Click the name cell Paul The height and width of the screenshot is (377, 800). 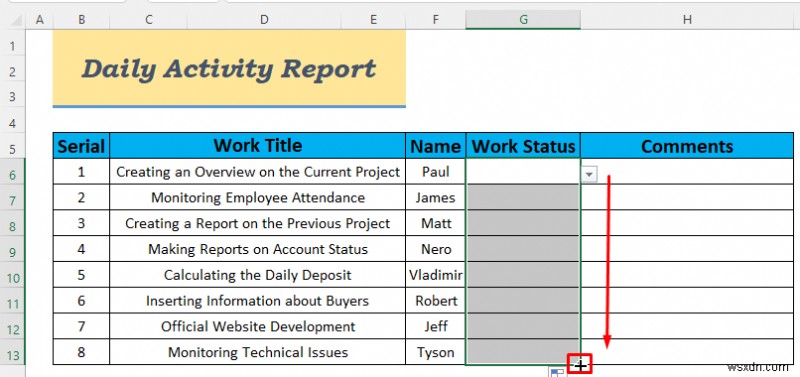pos(436,172)
